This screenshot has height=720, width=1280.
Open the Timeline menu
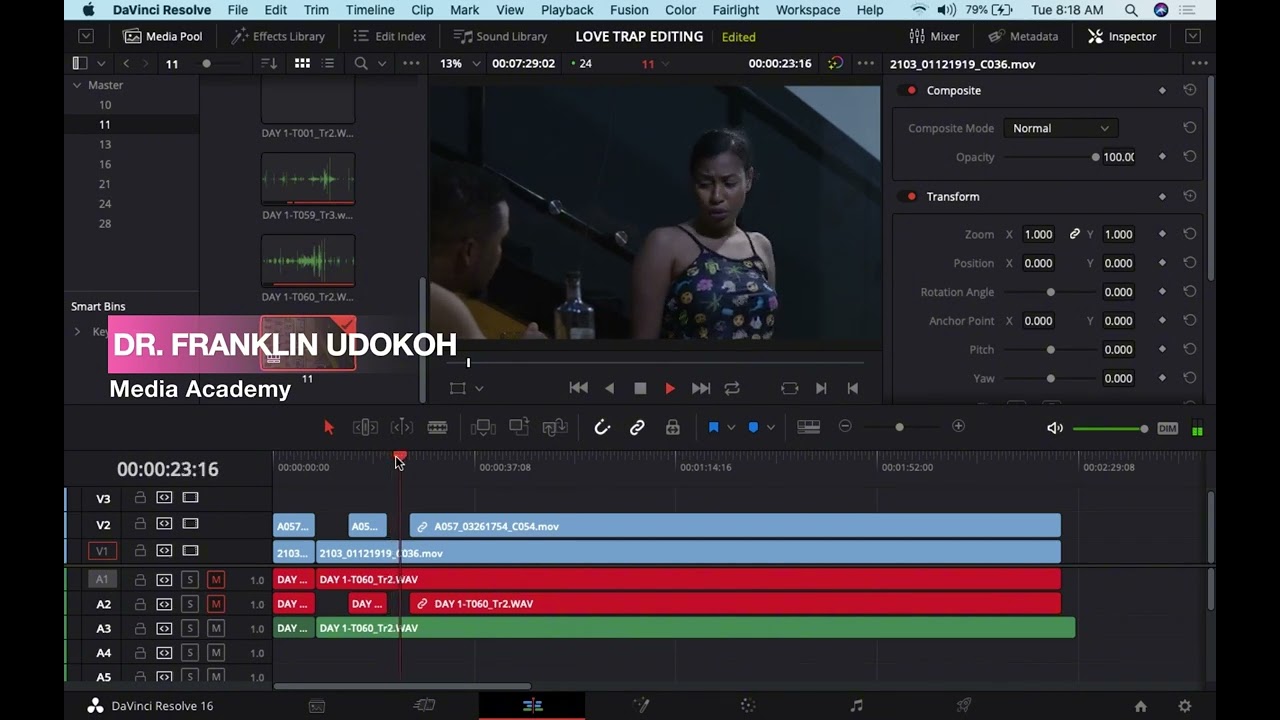[370, 10]
